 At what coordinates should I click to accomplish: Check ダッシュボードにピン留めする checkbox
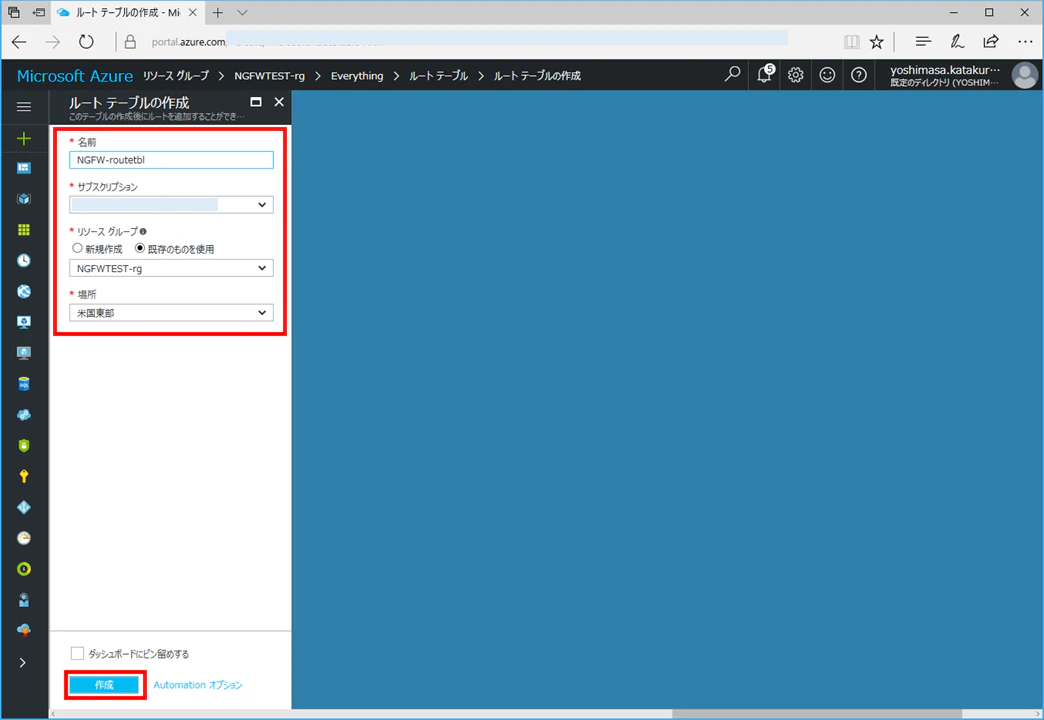(77, 653)
